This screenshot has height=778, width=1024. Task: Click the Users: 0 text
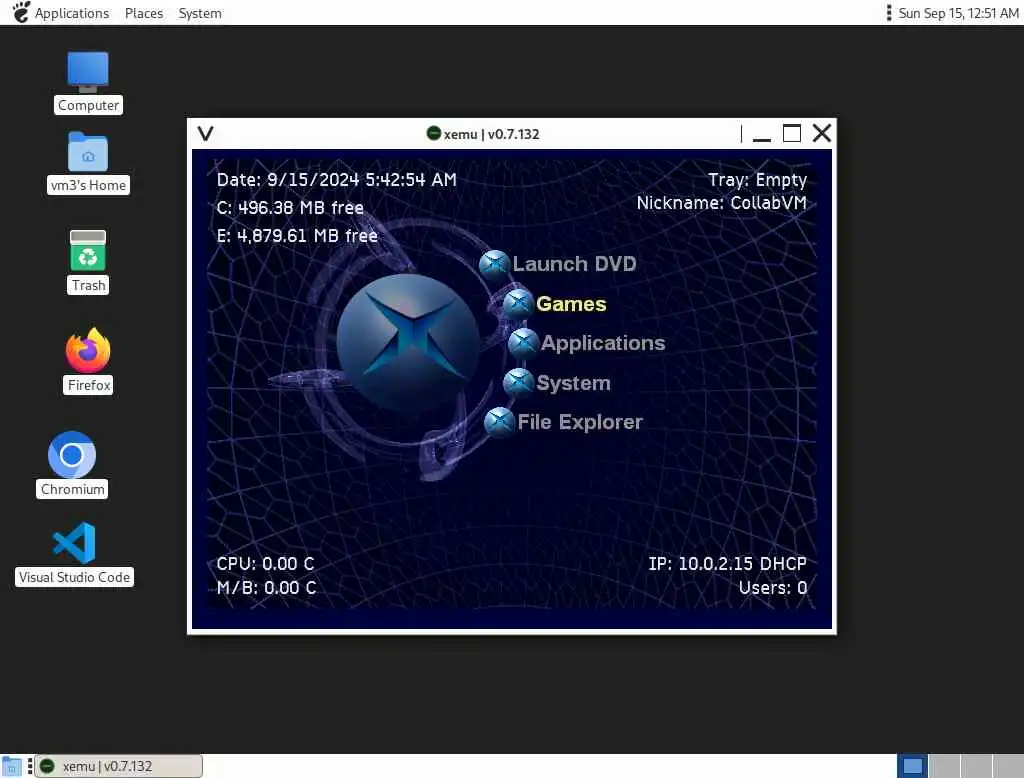click(773, 588)
